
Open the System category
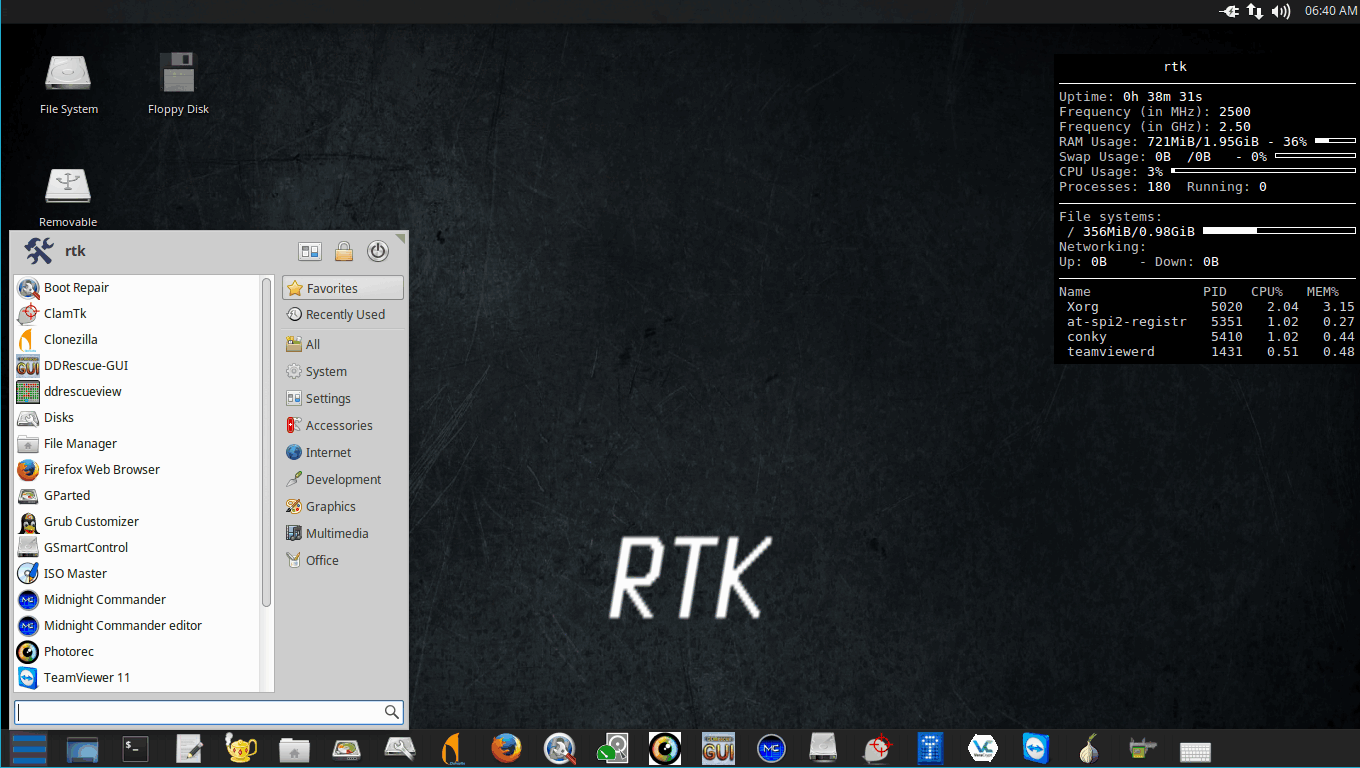pos(343,371)
